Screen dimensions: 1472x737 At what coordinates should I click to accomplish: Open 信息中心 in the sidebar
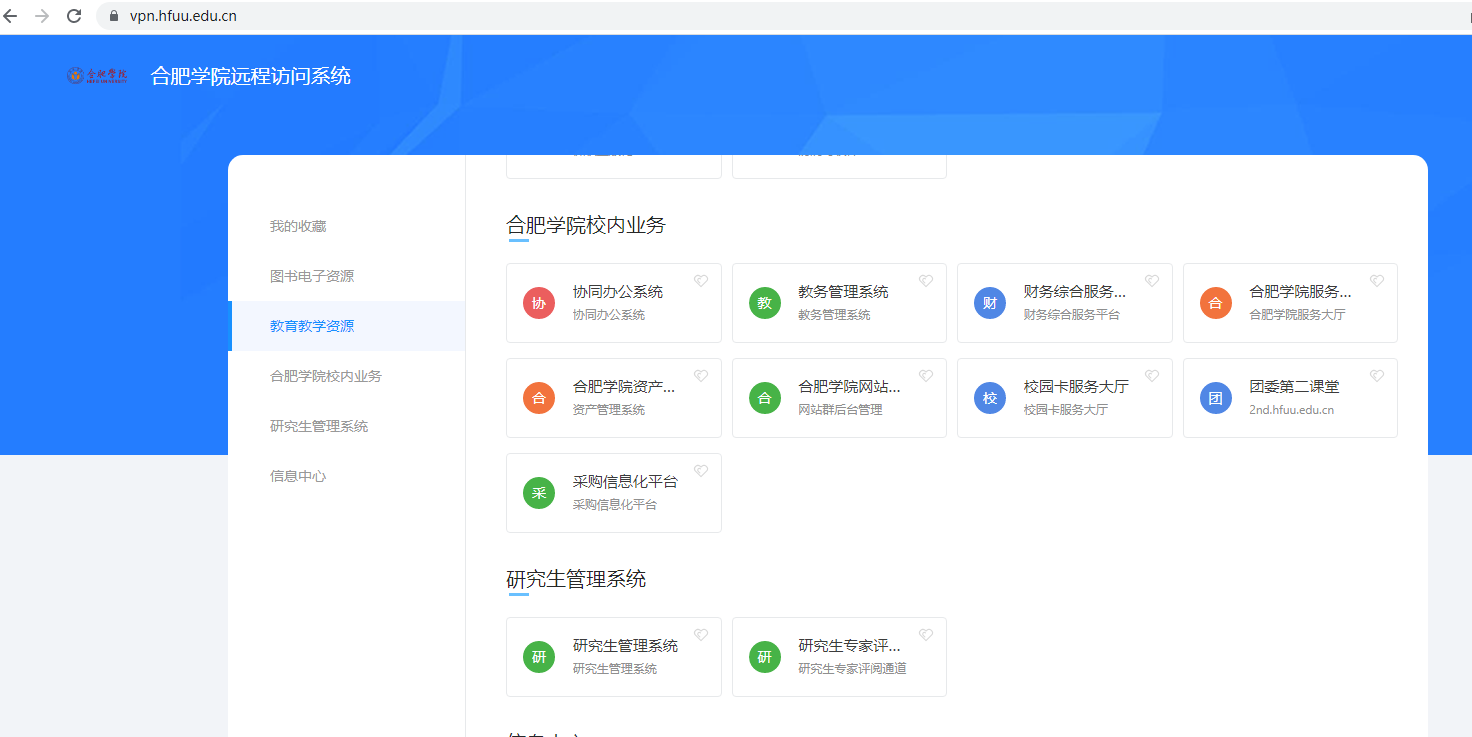pyautogui.click(x=346, y=476)
